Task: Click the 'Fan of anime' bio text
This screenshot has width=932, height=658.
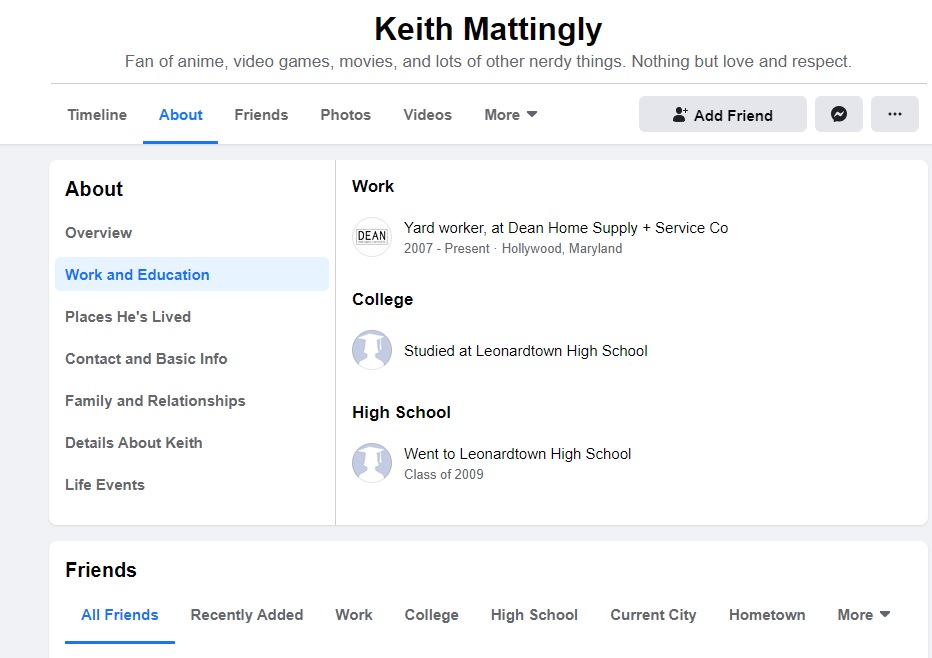Action: pos(488,61)
